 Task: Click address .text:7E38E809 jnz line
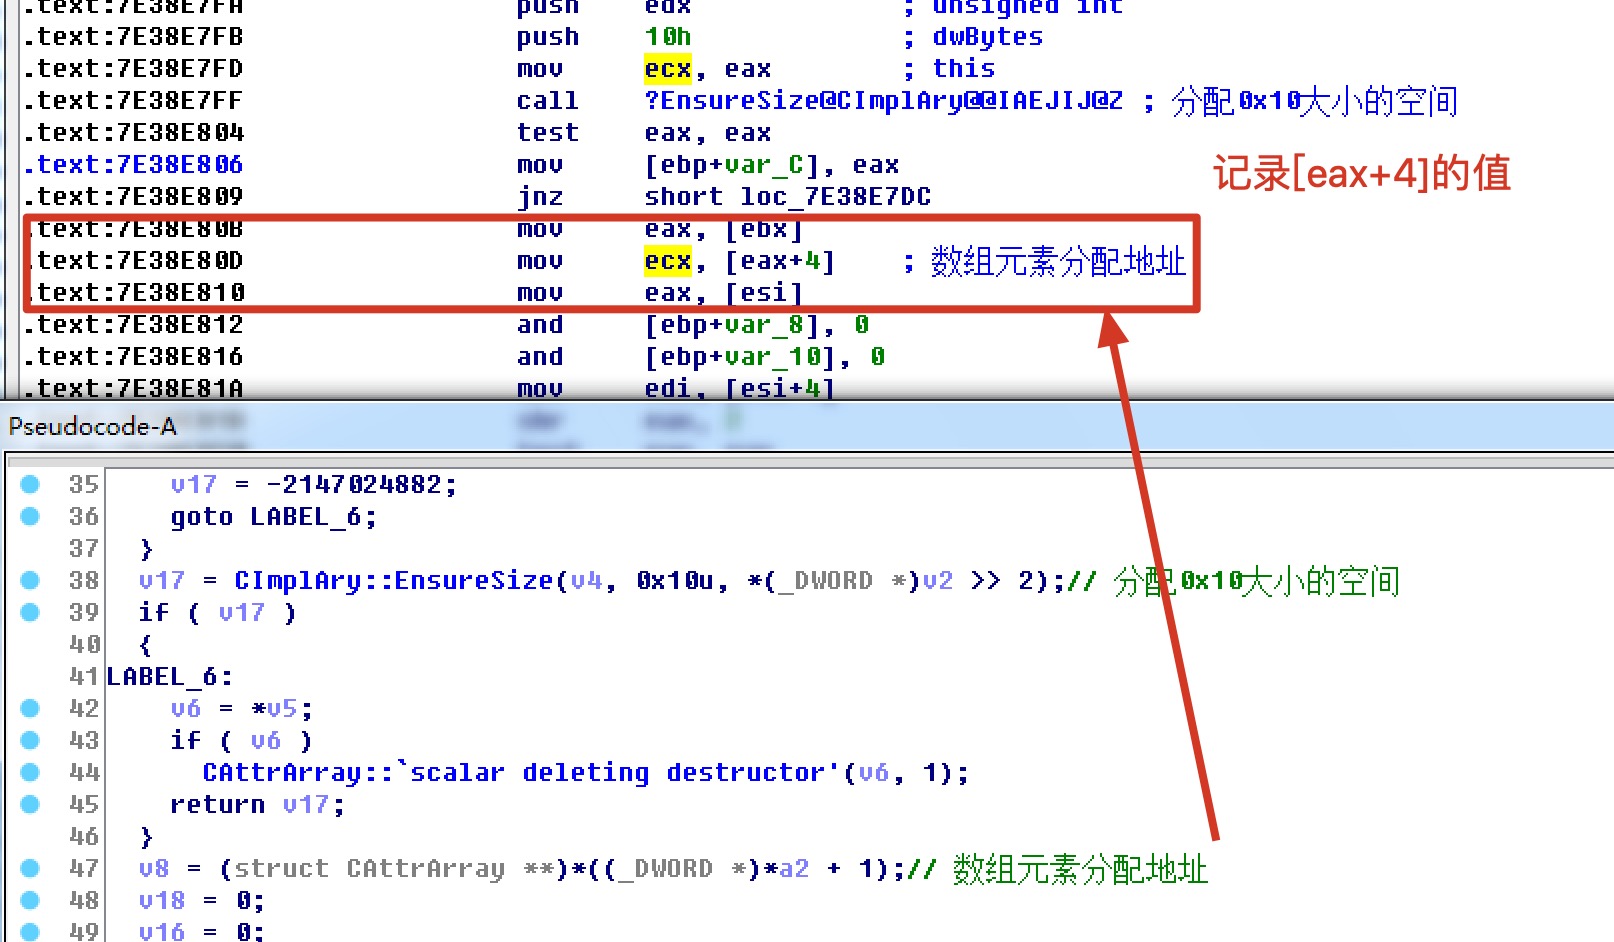[x=134, y=197]
